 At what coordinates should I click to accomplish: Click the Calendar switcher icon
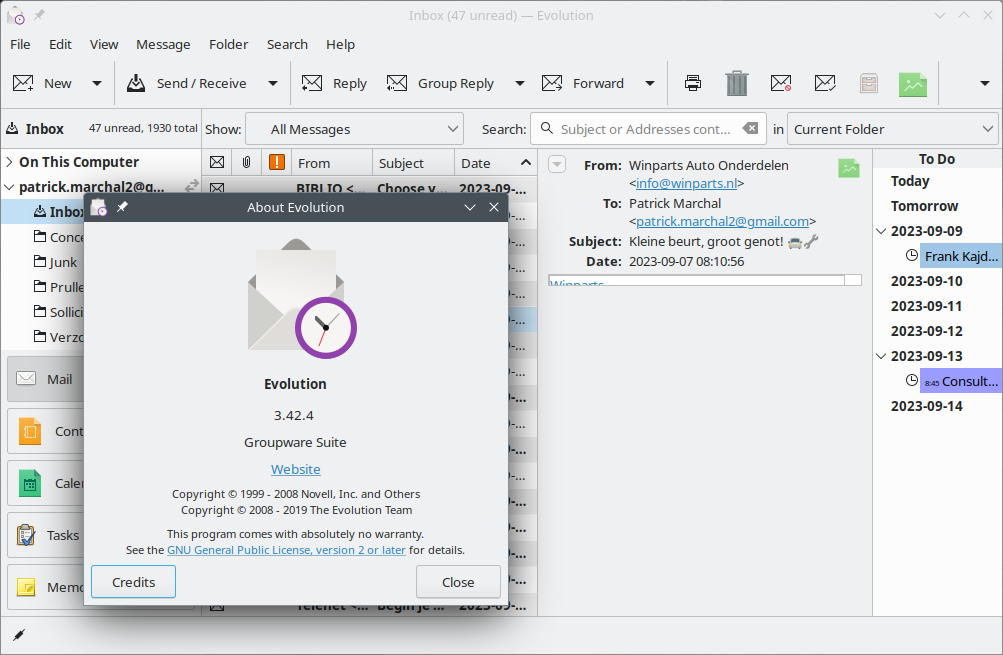(x=29, y=484)
